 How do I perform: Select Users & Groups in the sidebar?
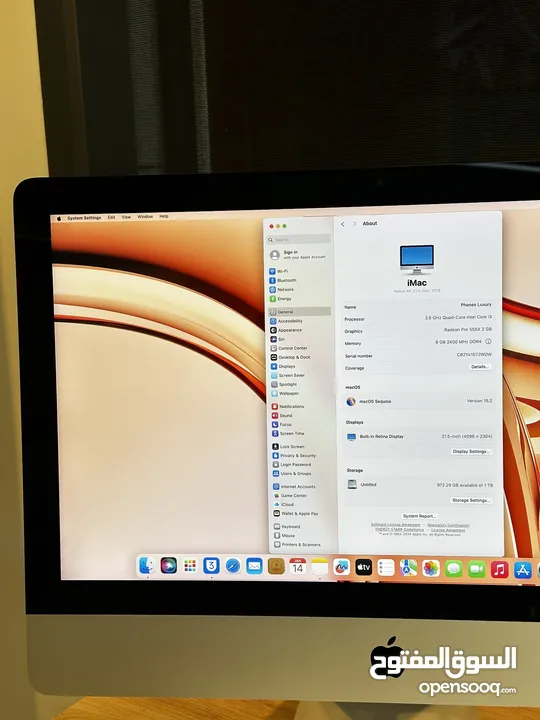click(x=292, y=473)
